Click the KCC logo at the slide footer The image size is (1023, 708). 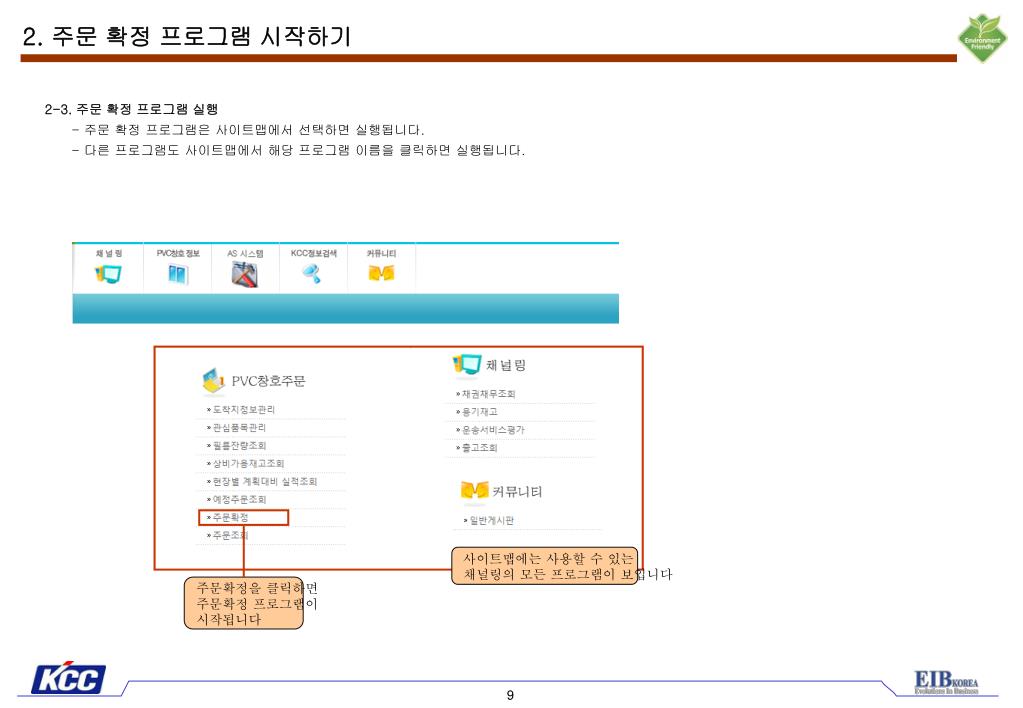pos(69,677)
